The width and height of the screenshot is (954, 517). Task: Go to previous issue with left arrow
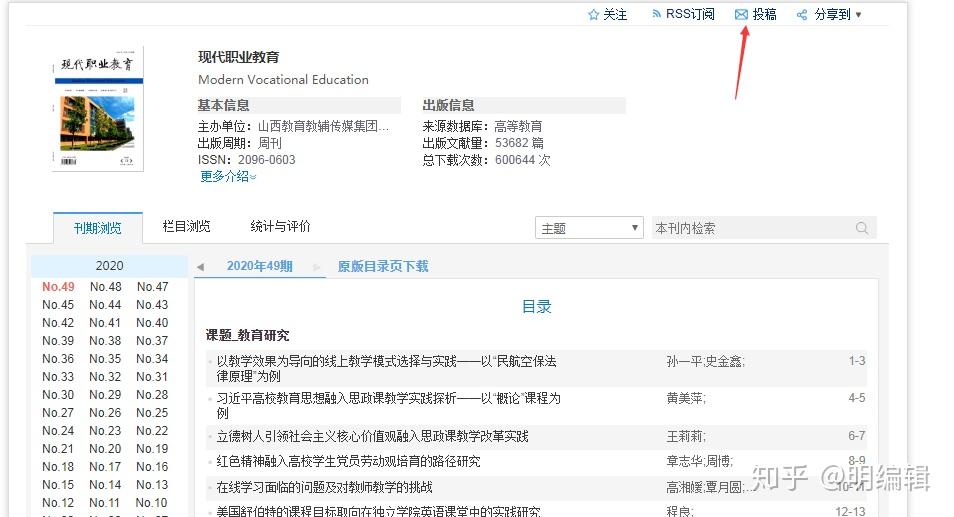coord(200,267)
